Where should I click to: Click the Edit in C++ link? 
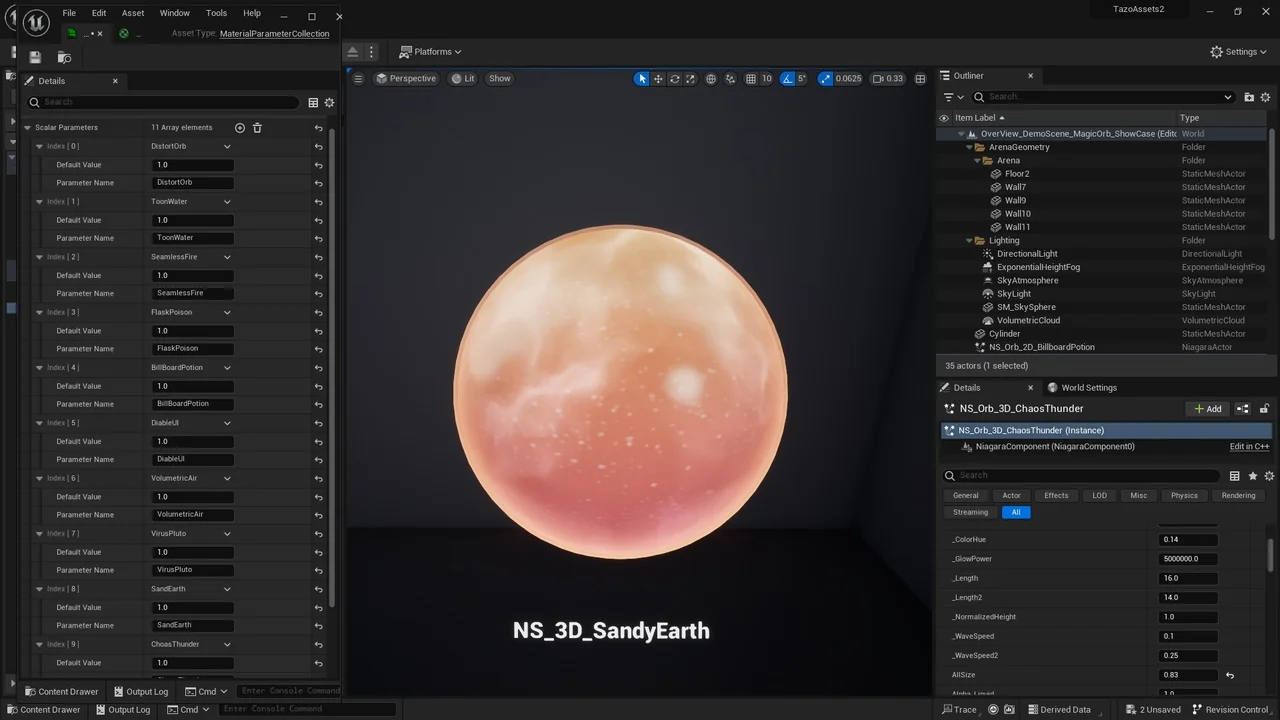click(x=1249, y=446)
